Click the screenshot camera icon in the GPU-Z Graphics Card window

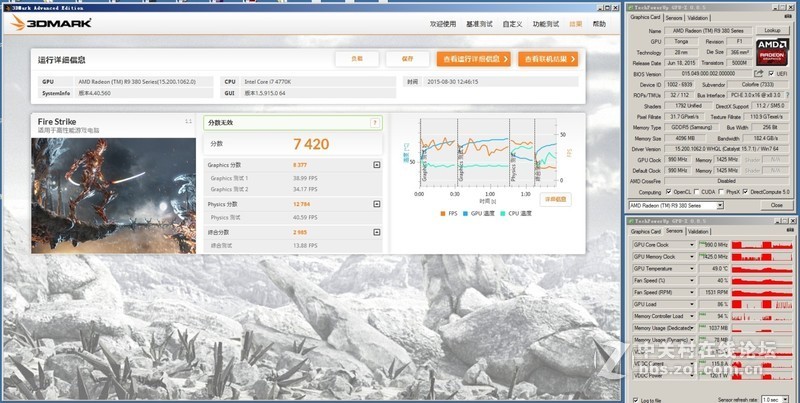(x=789, y=17)
